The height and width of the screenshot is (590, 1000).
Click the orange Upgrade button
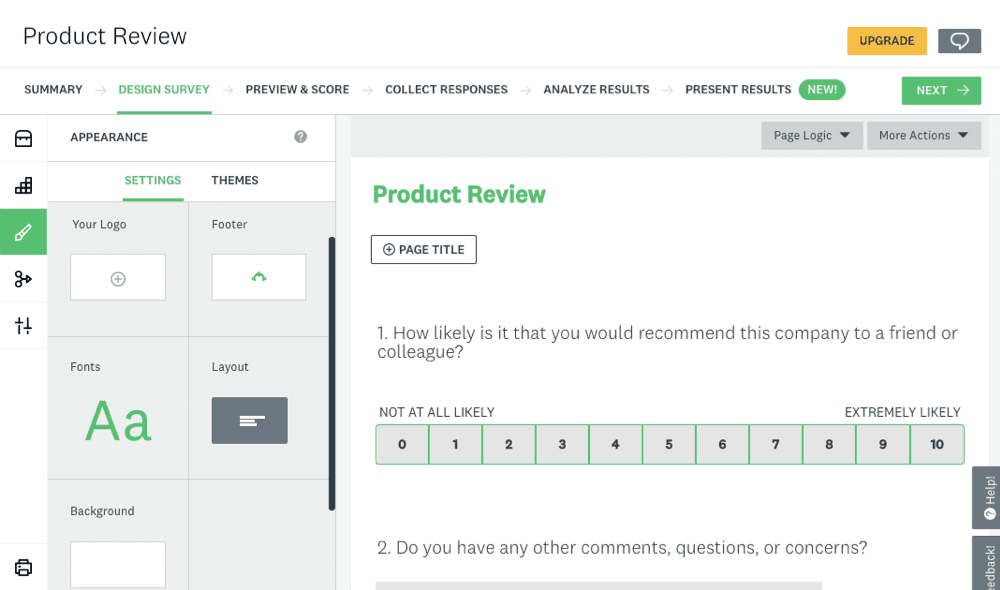pyautogui.click(x=886, y=41)
